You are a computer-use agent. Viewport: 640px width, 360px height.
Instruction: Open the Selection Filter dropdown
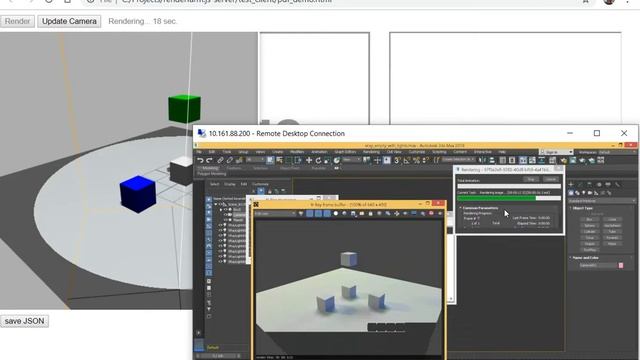[256, 160]
